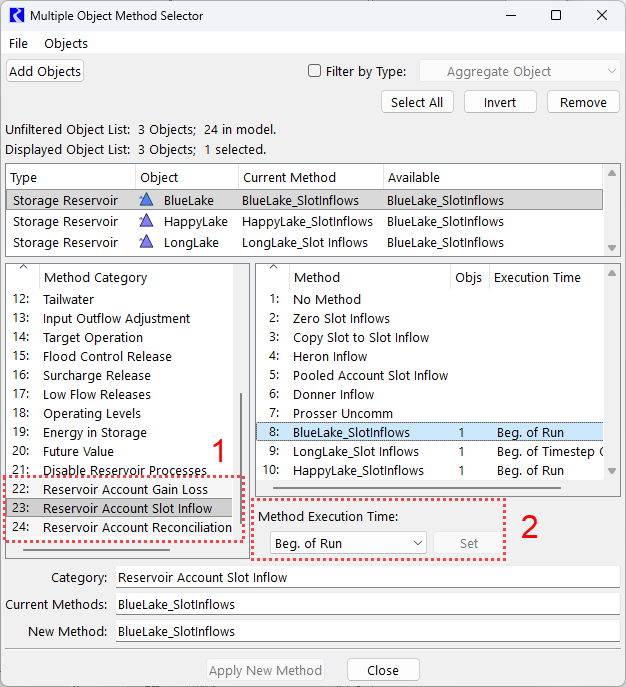Viewport: 626px width, 687px height.
Task: Remove the selected objects
Action: (x=582, y=102)
